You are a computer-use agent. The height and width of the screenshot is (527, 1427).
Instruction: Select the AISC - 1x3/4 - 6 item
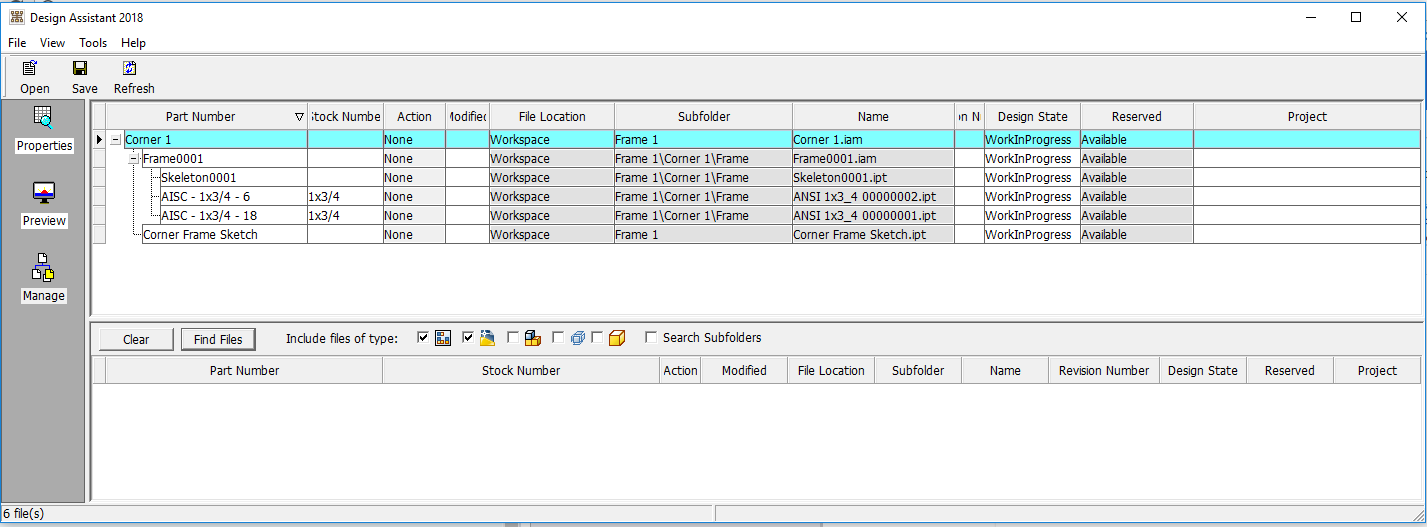point(205,197)
